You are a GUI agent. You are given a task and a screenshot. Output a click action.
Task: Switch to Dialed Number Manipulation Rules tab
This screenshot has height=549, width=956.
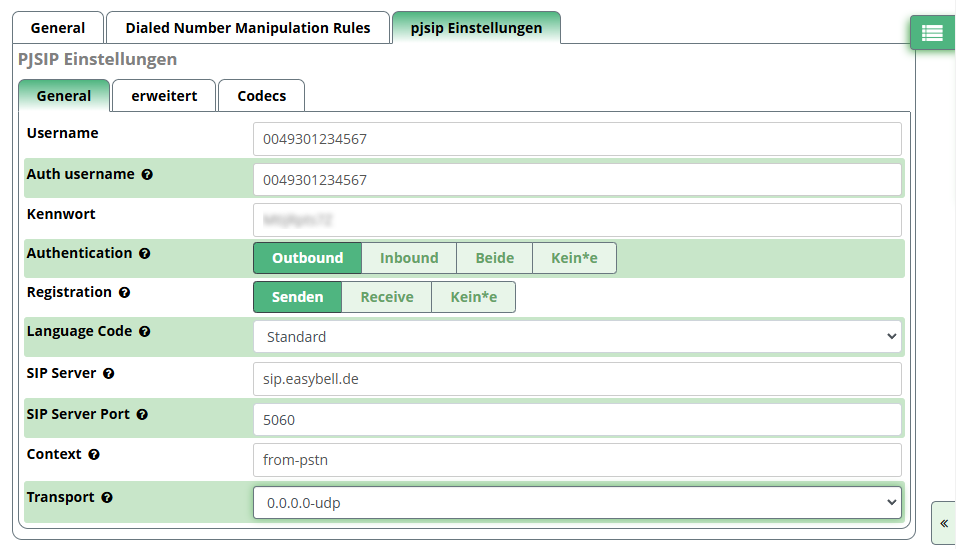(x=248, y=28)
